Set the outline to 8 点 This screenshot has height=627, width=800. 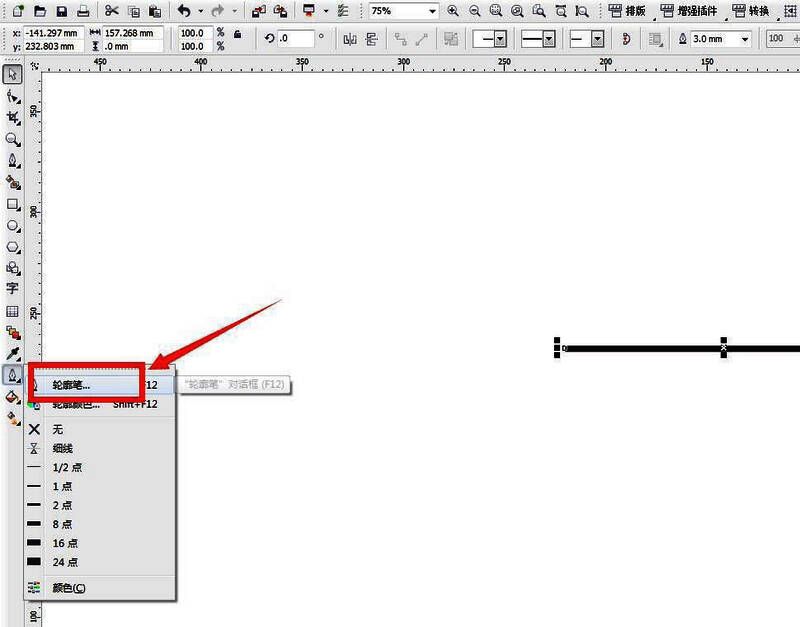62,524
